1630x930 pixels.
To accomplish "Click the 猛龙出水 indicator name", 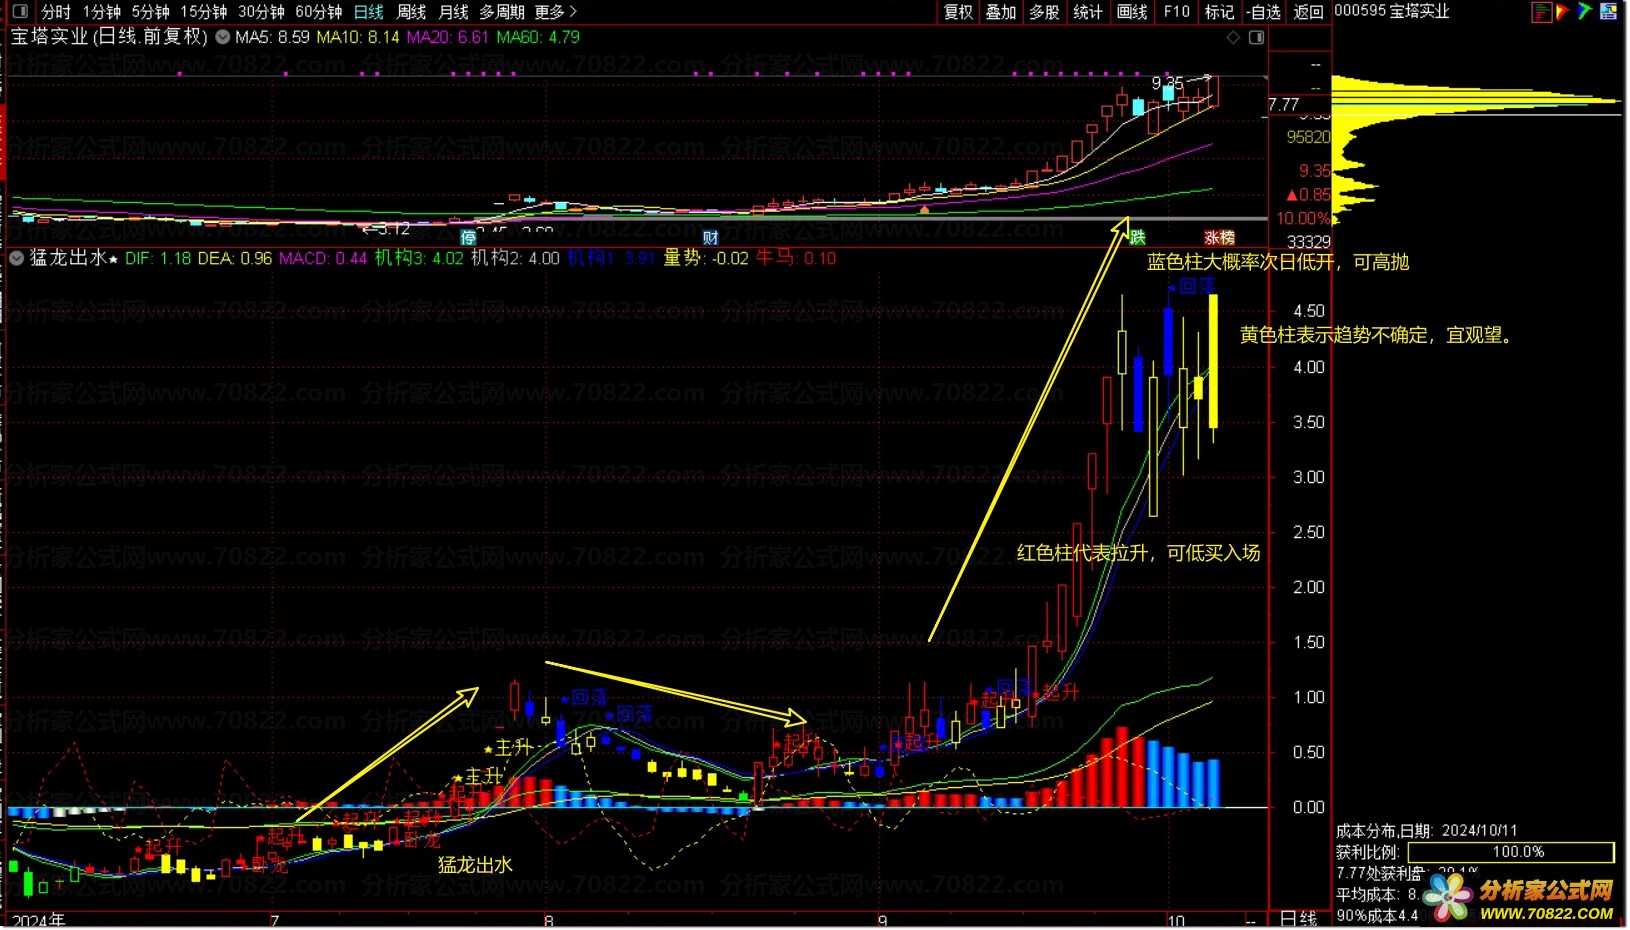I will pyautogui.click(x=68, y=258).
